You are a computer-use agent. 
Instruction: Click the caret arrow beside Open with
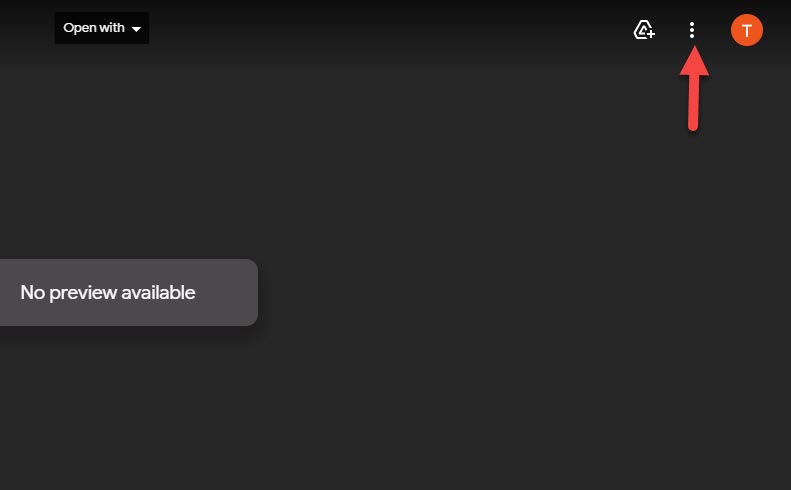[x=136, y=29]
